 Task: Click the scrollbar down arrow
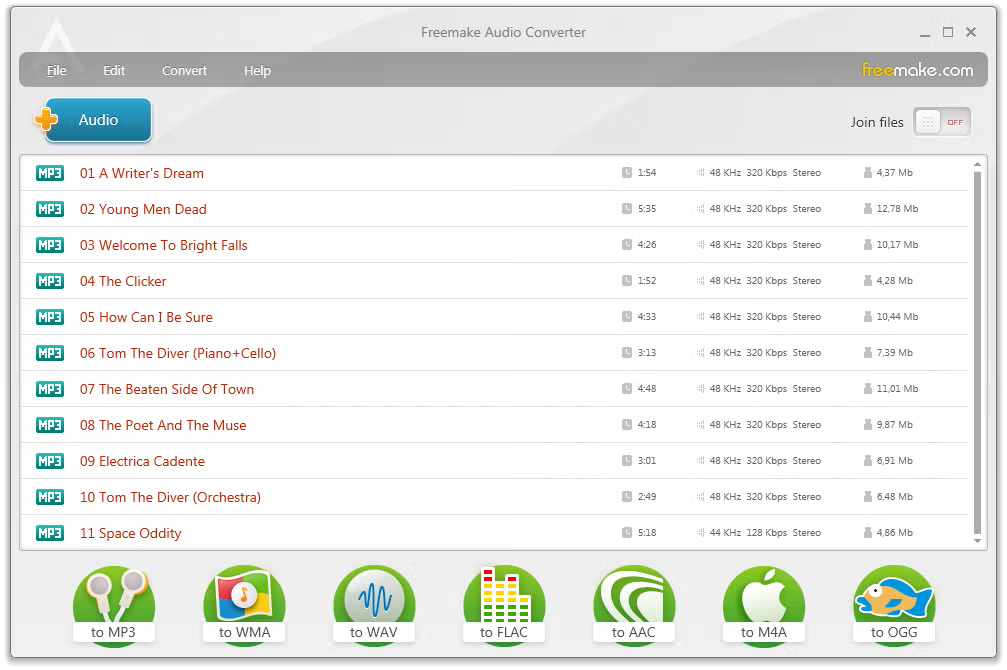978,541
